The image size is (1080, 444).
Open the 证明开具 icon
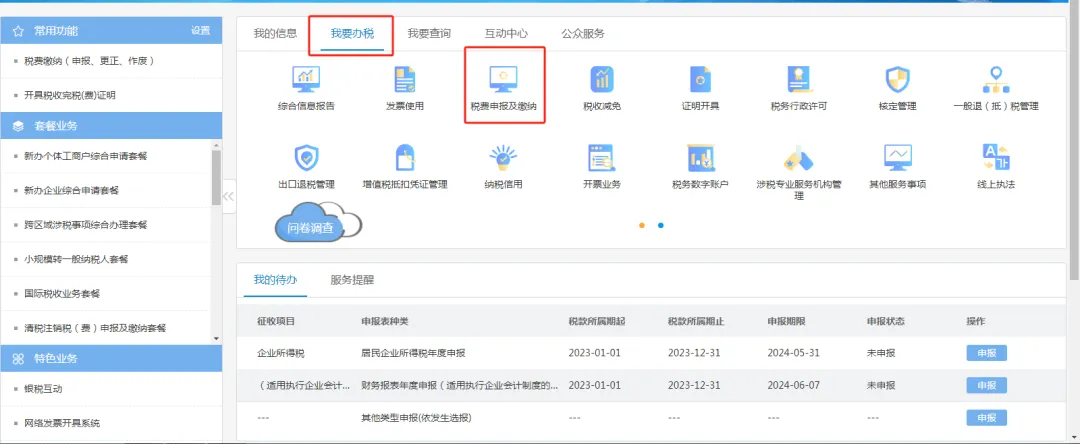pos(700,80)
